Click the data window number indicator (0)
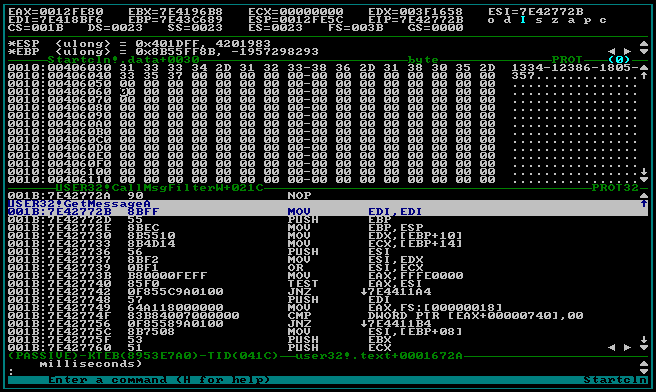Screen dimensions: 656x392 (x=619, y=60)
